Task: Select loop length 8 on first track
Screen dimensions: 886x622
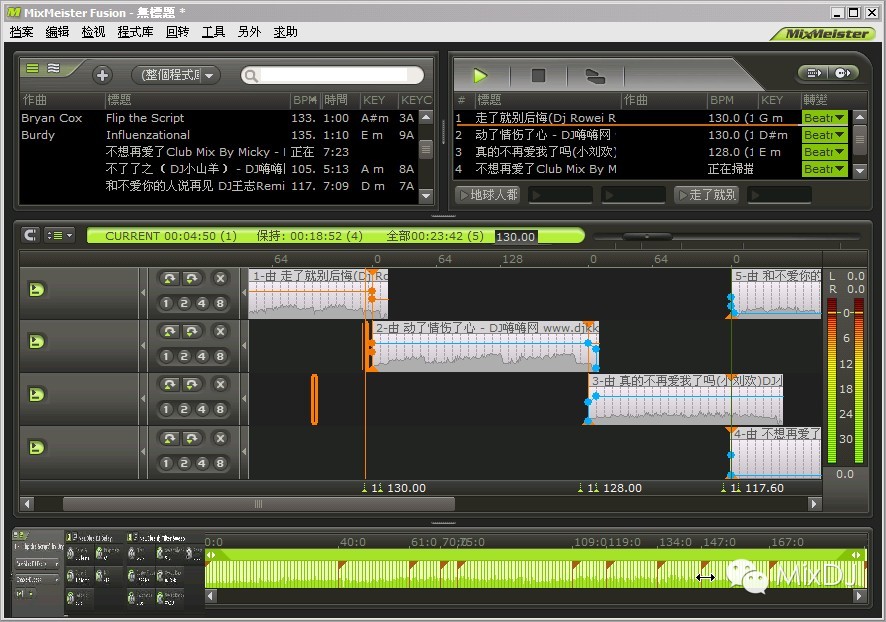Action: click(220, 303)
